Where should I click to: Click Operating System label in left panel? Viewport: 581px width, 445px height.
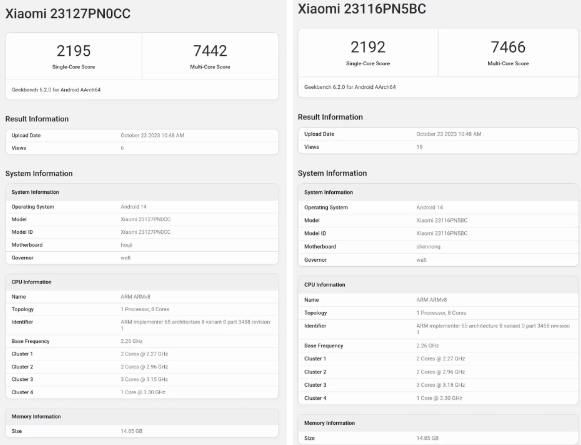tap(33, 207)
